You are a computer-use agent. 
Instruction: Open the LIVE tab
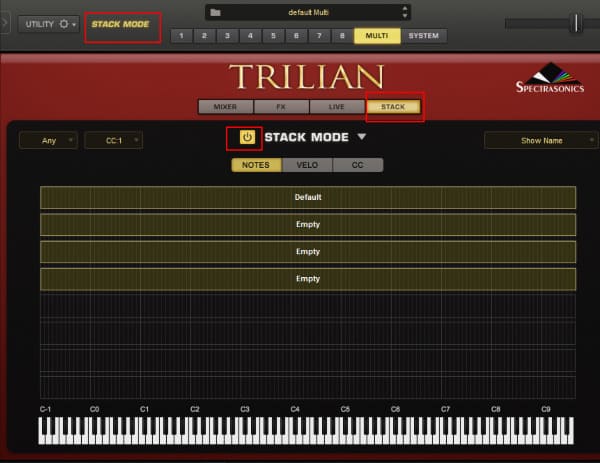click(337, 107)
